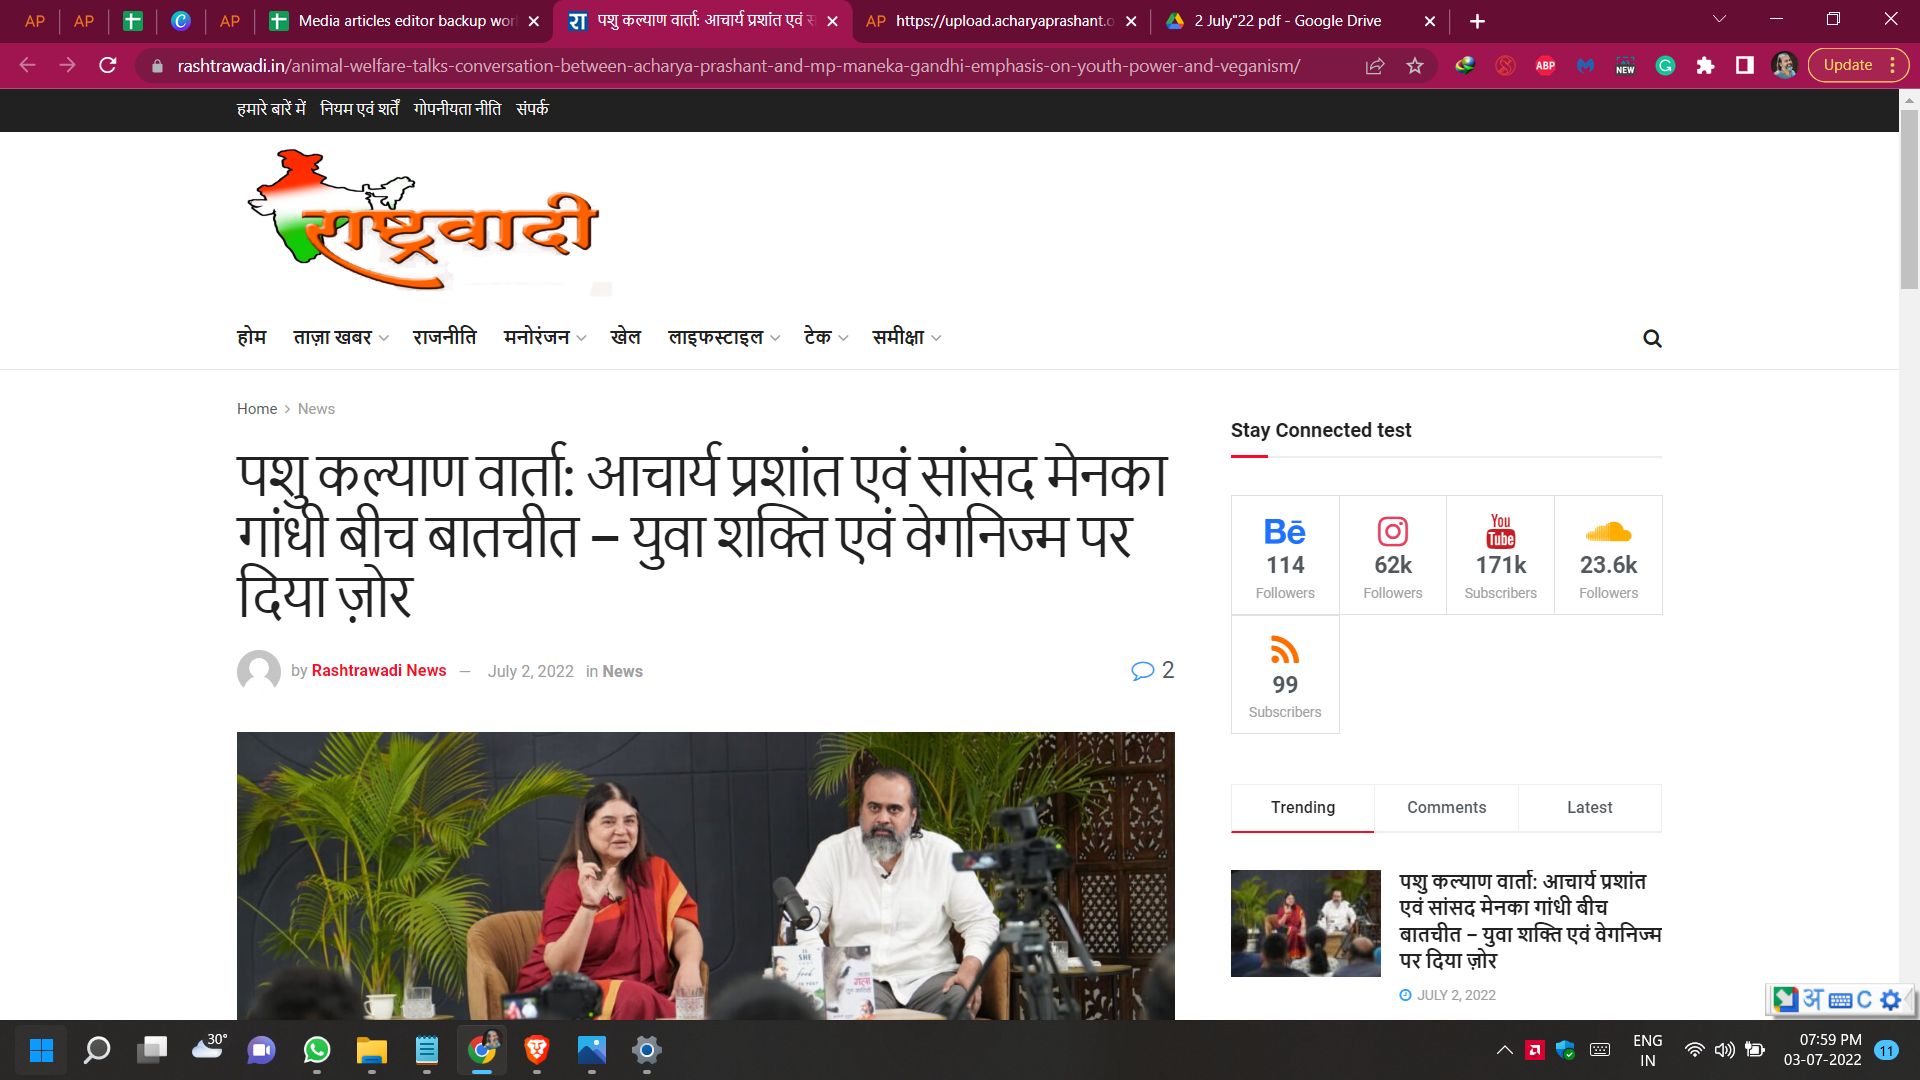Open the Chrome extensions puzzle icon
Viewport: 1920px width, 1080px height.
coord(1705,66)
